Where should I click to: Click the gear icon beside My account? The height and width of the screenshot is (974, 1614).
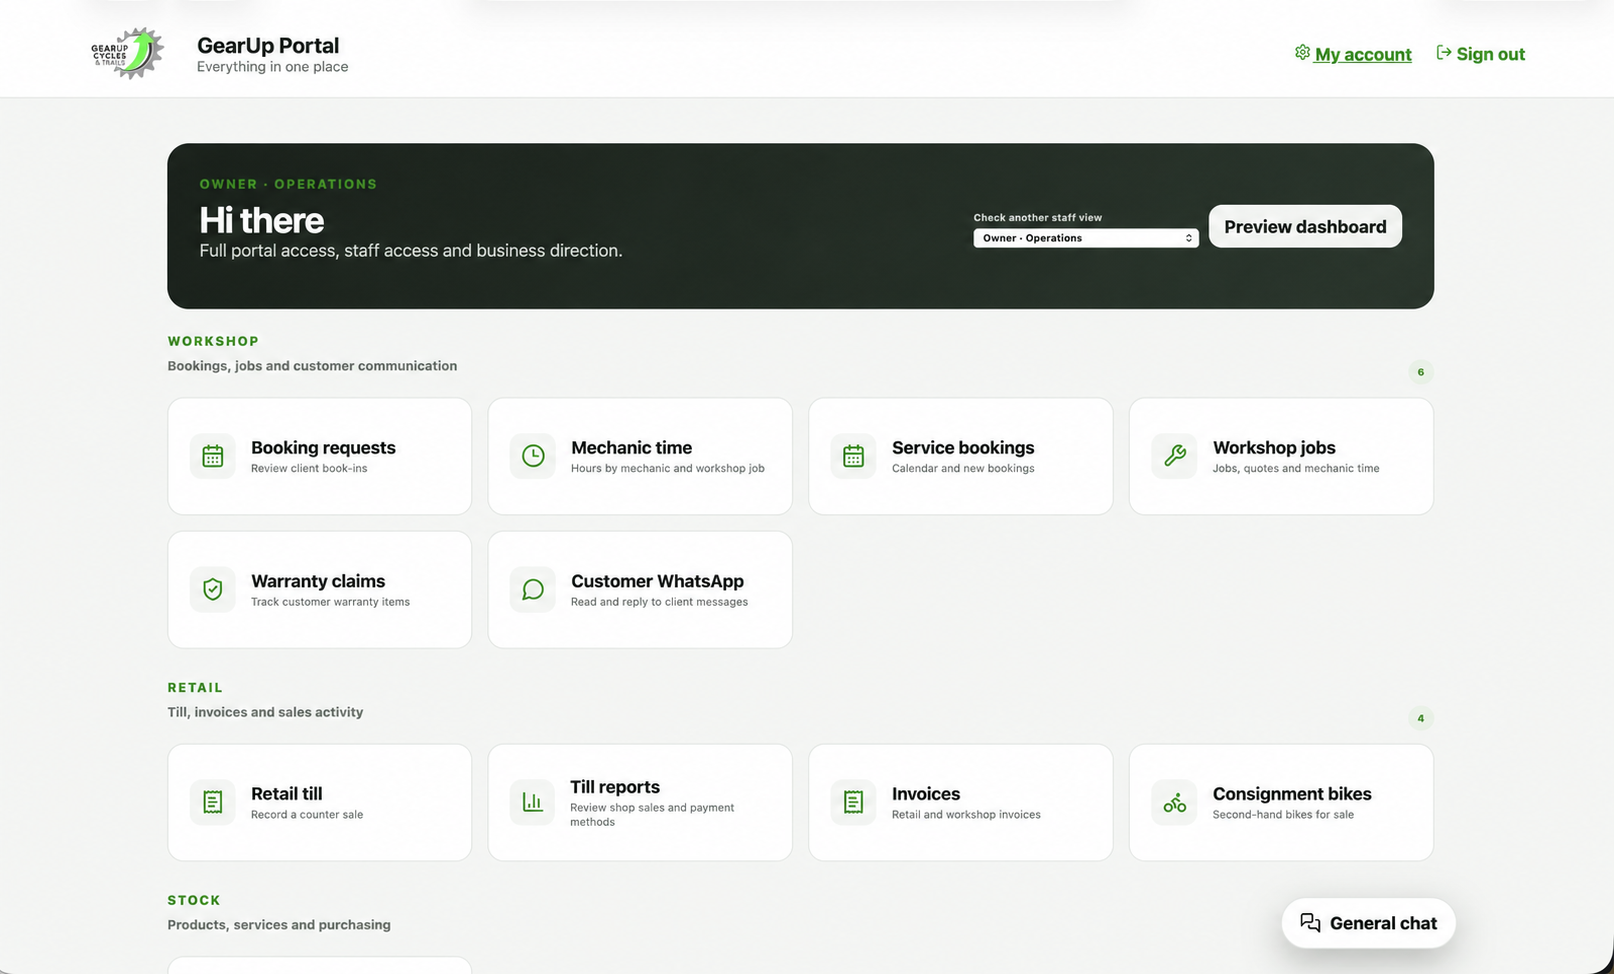point(1302,52)
